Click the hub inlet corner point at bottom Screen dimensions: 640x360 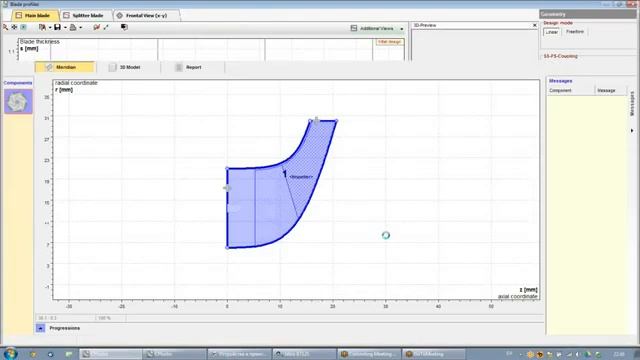pos(227,248)
